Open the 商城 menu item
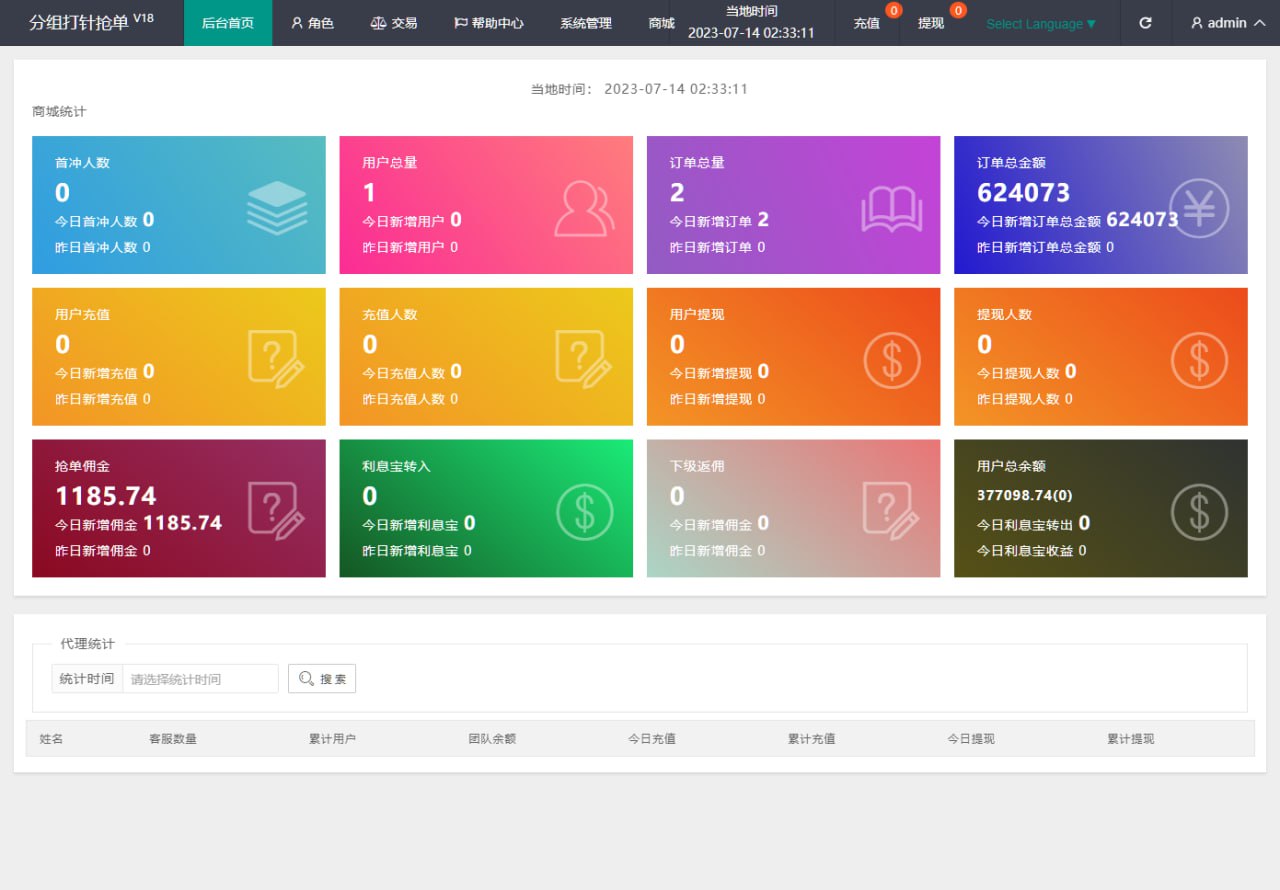Viewport: 1280px width, 890px height. (x=660, y=23)
